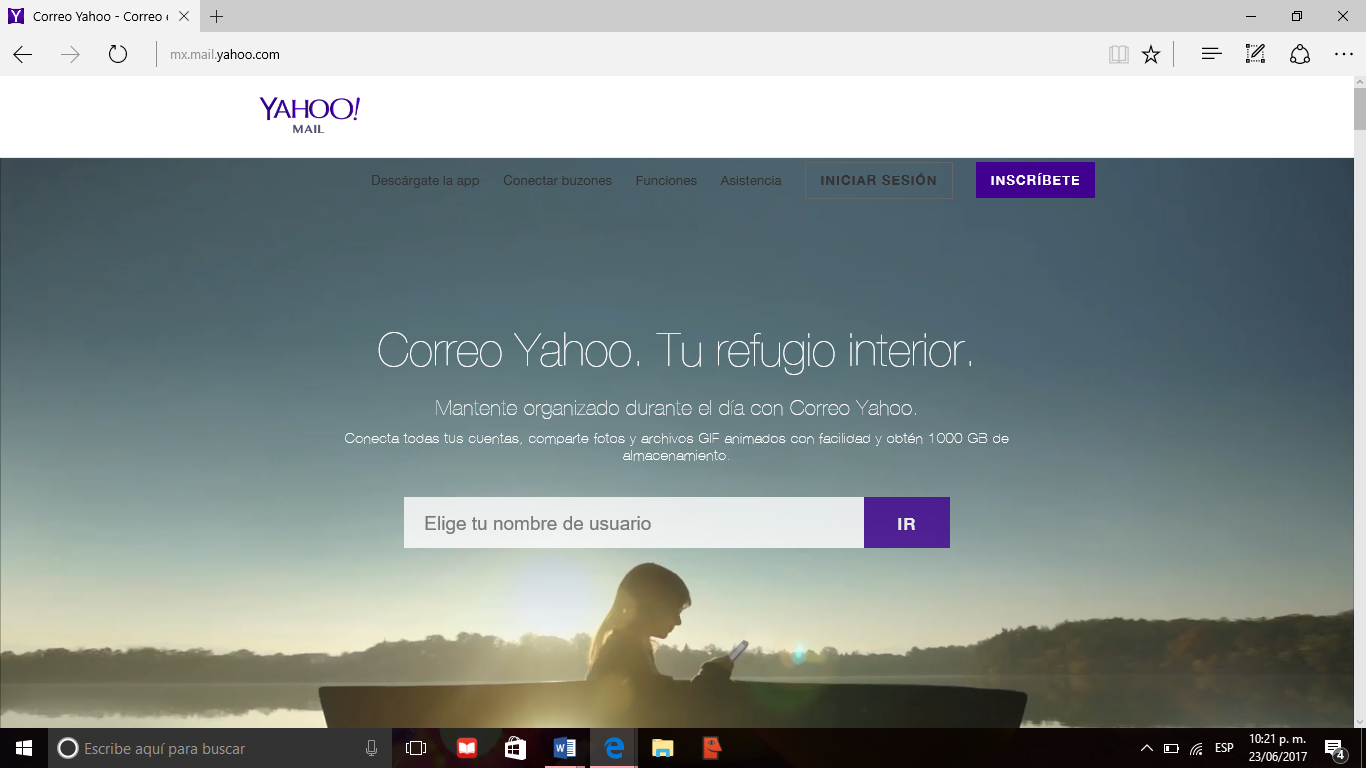Screen dimensions: 1366x768
Task: Select Conectar buzones in the navigation
Action: [557, 180]
